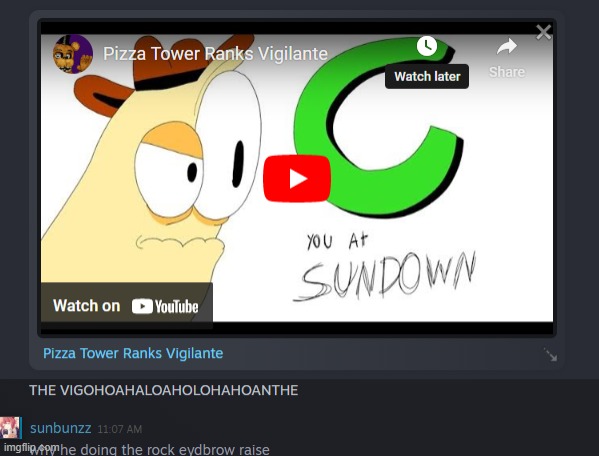This screenshot has width=599, height=456.
Task: Click the Share arrow icon
Action: (x=507, y=47)
